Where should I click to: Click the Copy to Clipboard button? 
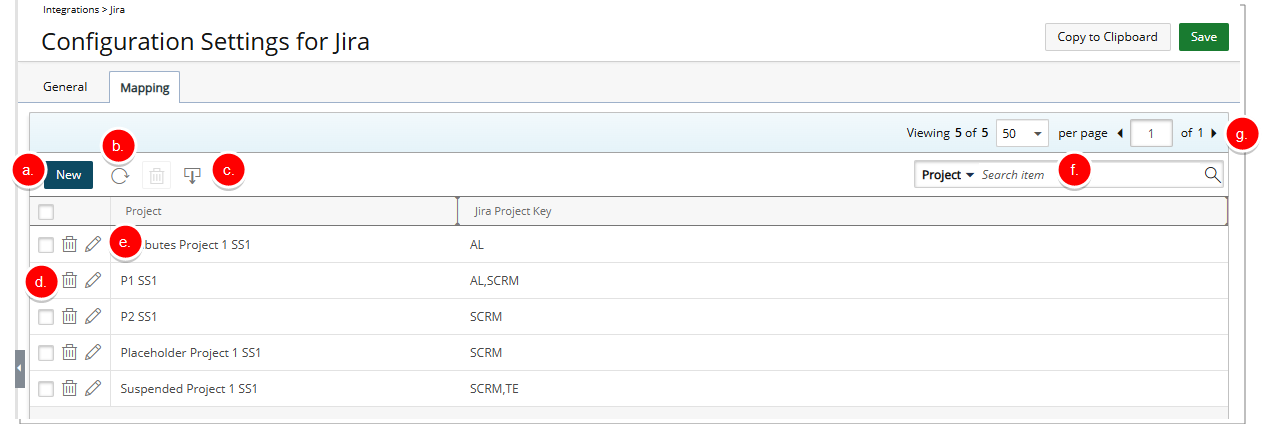(1107, 37)
